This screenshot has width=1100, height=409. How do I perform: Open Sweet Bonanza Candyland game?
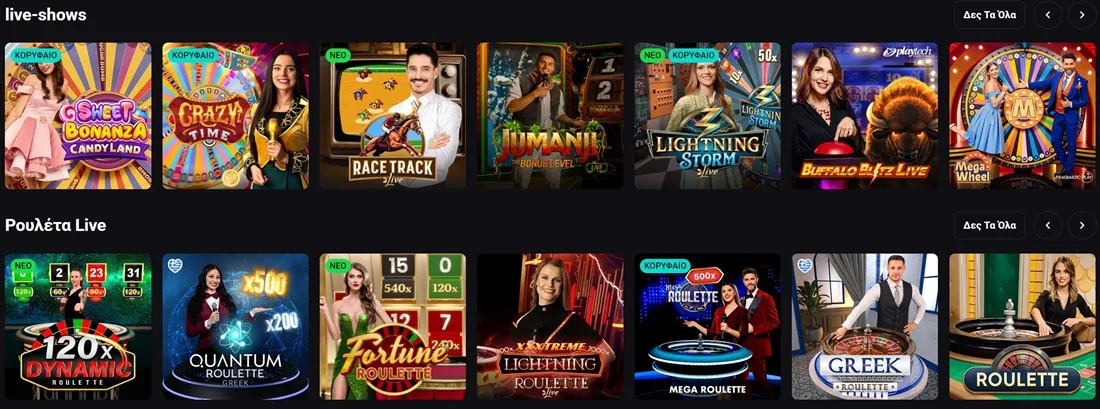[78, 116]
